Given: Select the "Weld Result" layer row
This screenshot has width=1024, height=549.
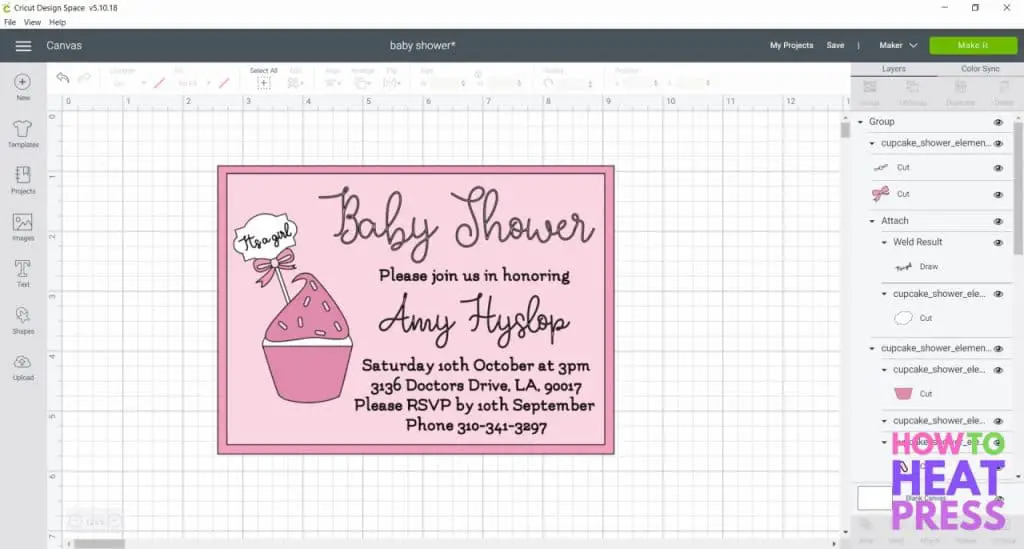Looking at the screenshot, I should point(940,242).
